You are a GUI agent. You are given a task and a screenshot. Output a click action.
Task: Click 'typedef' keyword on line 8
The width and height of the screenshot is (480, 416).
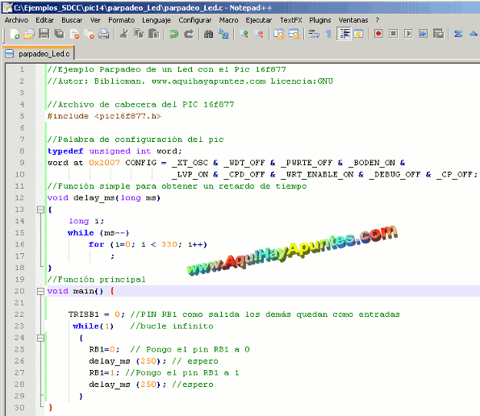[65, 151]
